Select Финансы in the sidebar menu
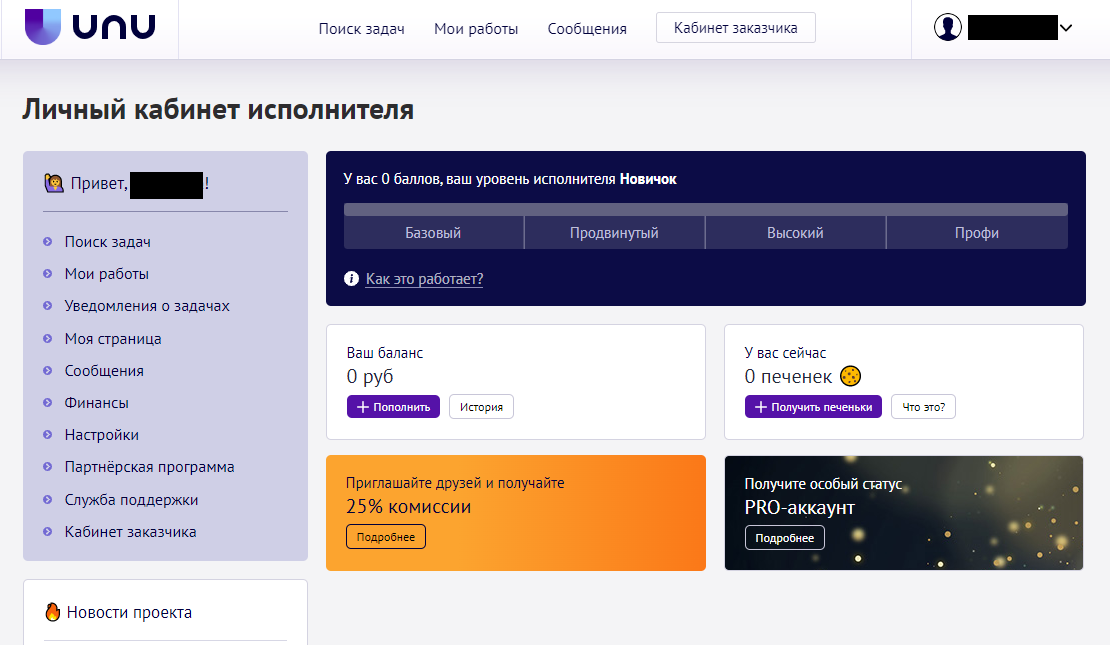Viewport: 1110px width, 645px height. [97, 403]
